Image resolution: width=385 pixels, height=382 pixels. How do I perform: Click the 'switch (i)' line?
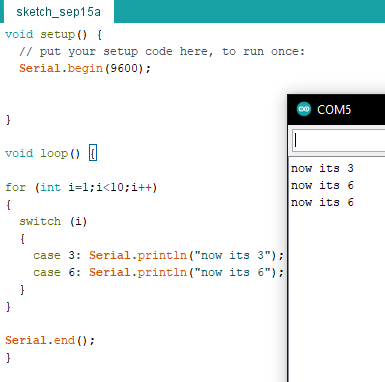coord(53,221)
